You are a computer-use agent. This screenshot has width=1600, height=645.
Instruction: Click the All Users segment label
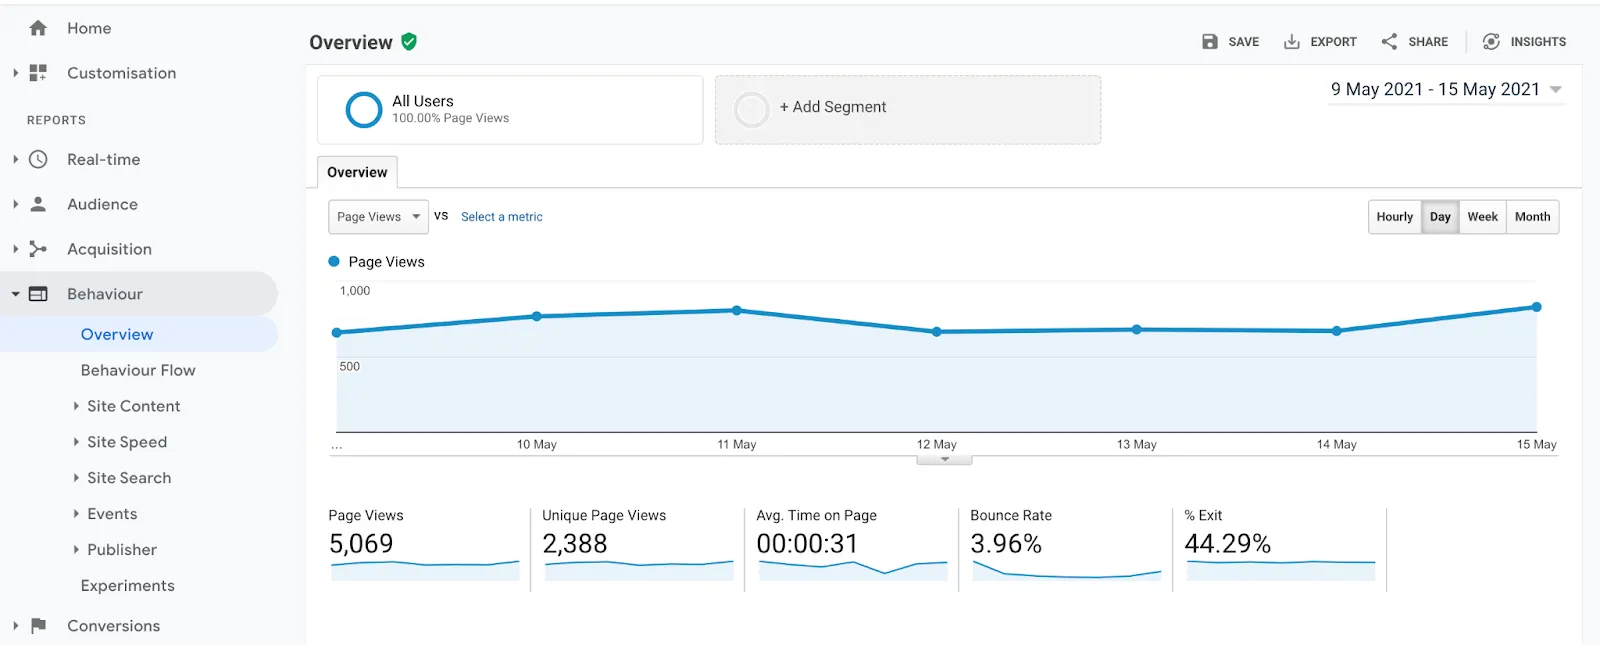(423, 101)
